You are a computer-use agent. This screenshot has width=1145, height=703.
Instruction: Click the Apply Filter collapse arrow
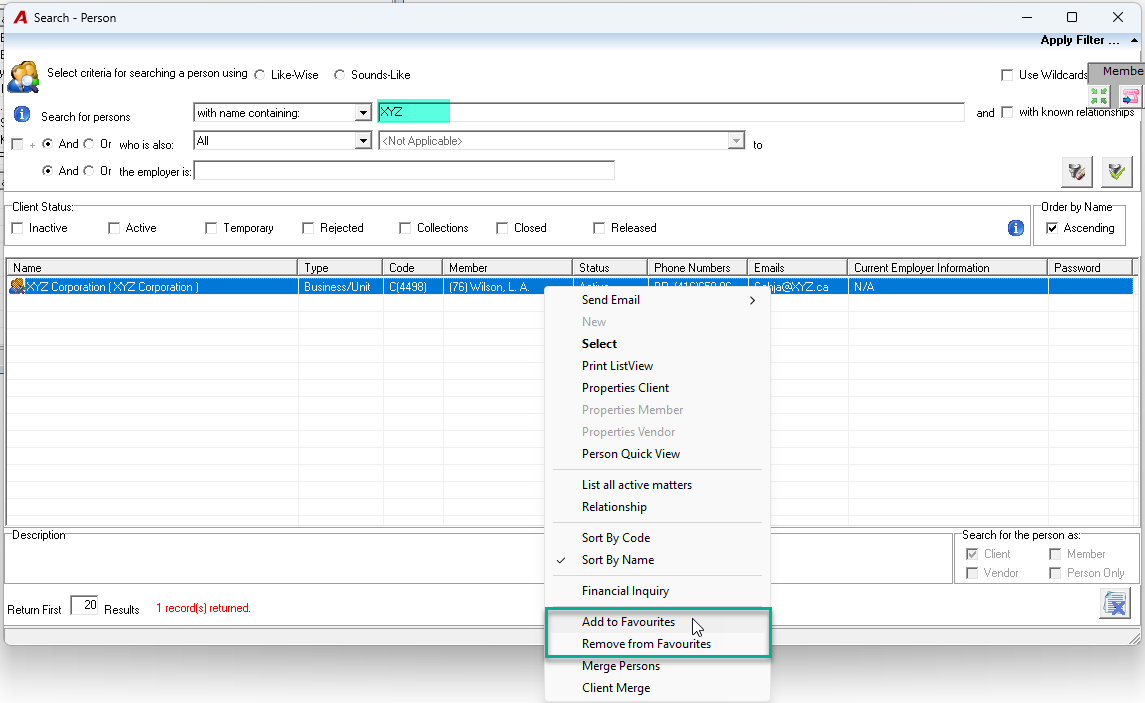(1134, 41)
